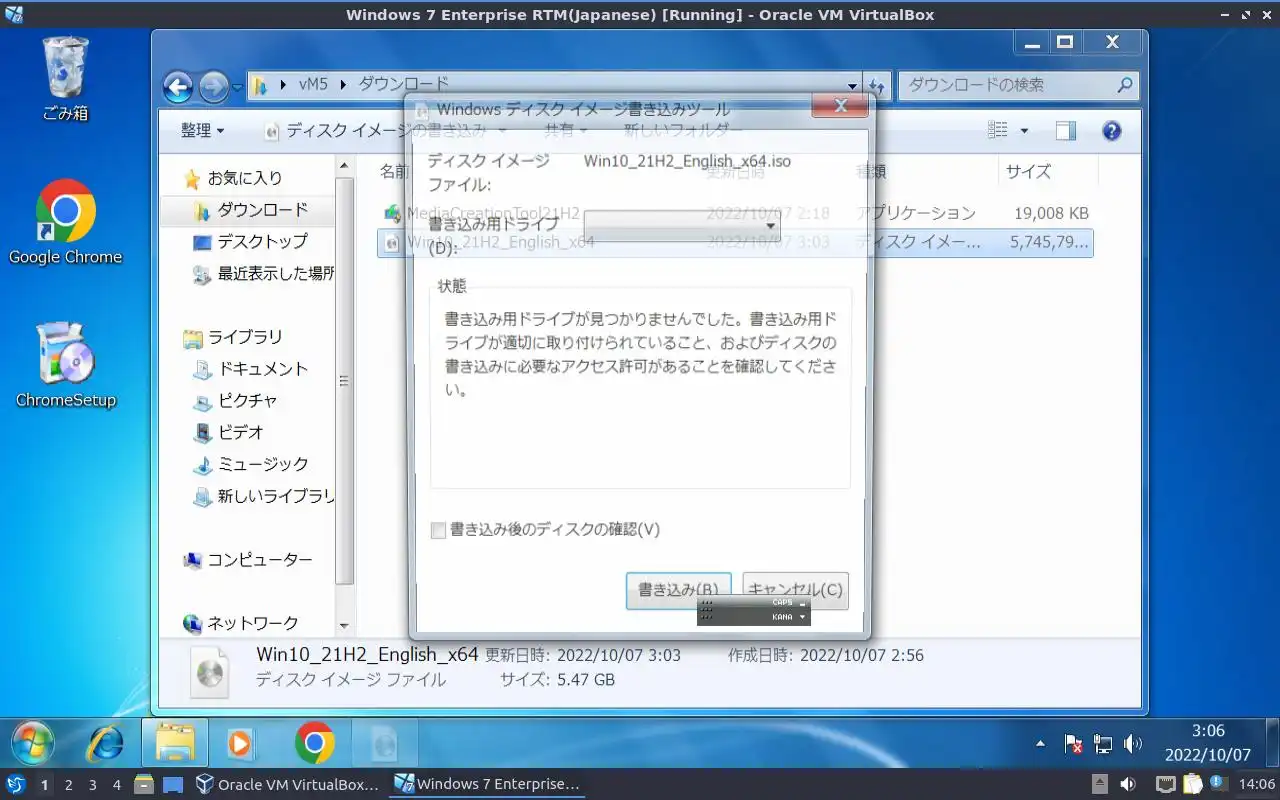Open the Explorer folder taskbar button
This screenshot has height=800, width=1280.
coord(175,743)
